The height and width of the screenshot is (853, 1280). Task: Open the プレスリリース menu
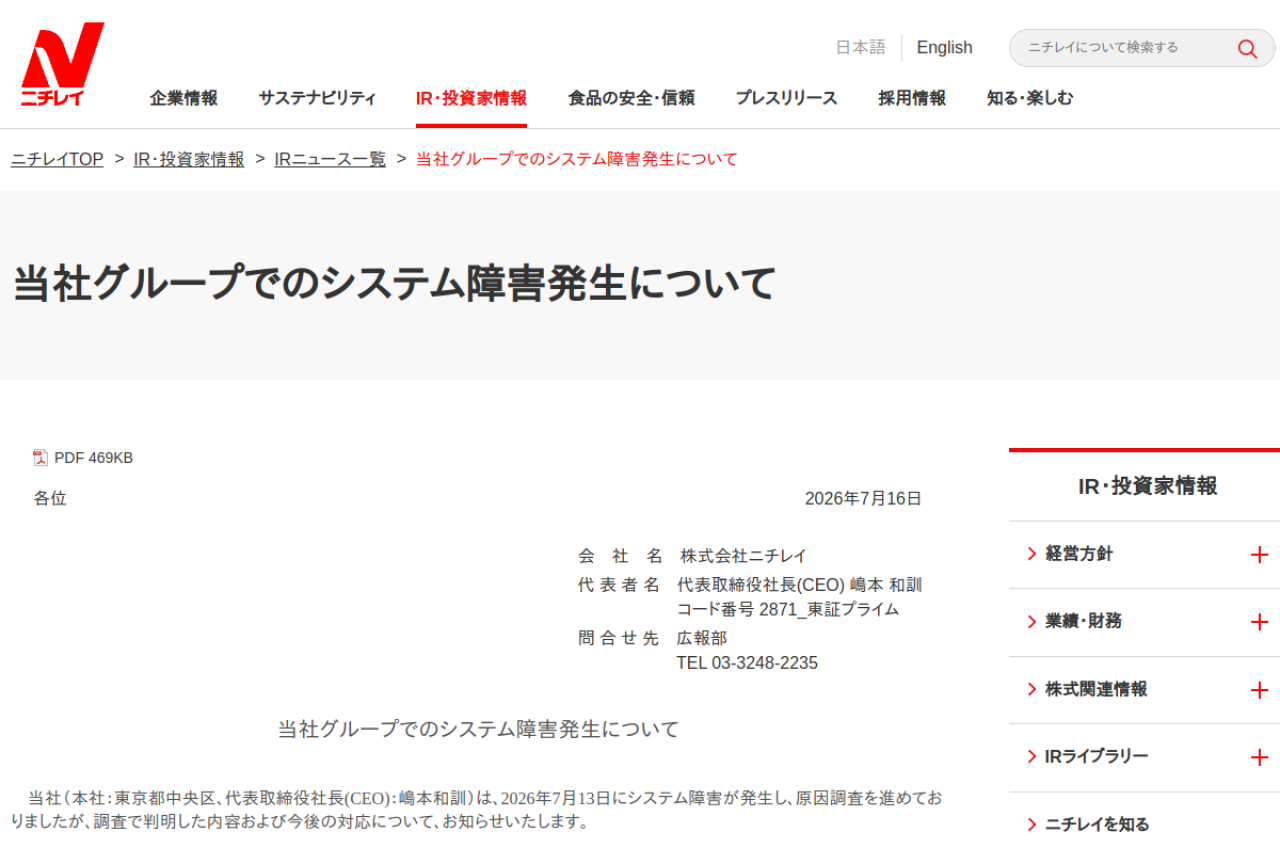pos(786,98)
